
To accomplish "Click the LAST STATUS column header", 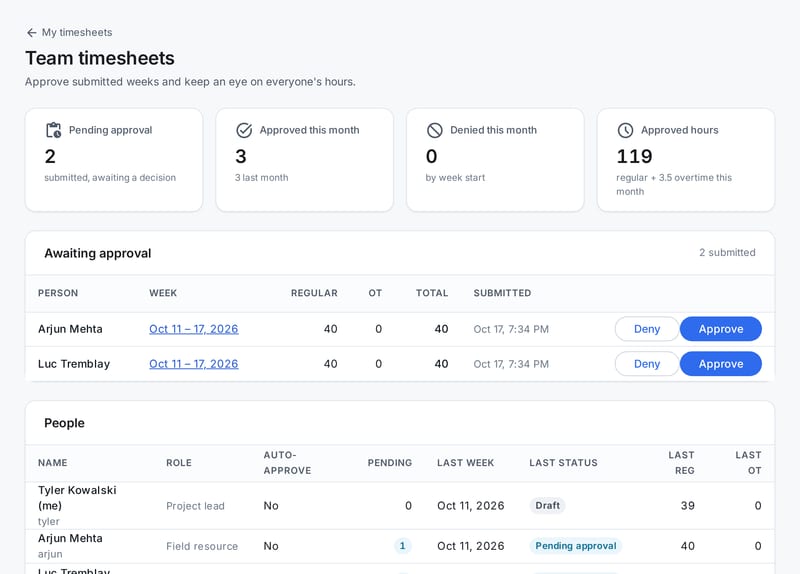I will (x=563, y=463).
